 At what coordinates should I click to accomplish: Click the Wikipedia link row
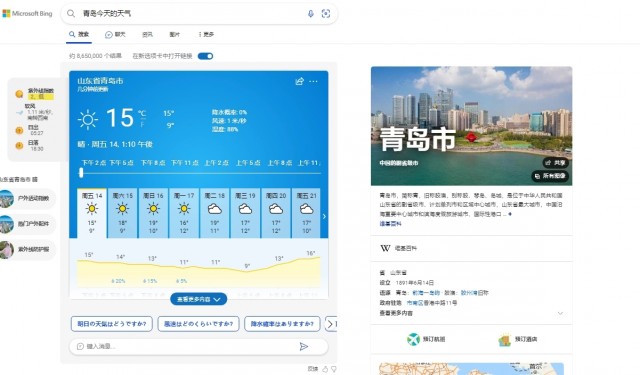(x=471, y=248)
